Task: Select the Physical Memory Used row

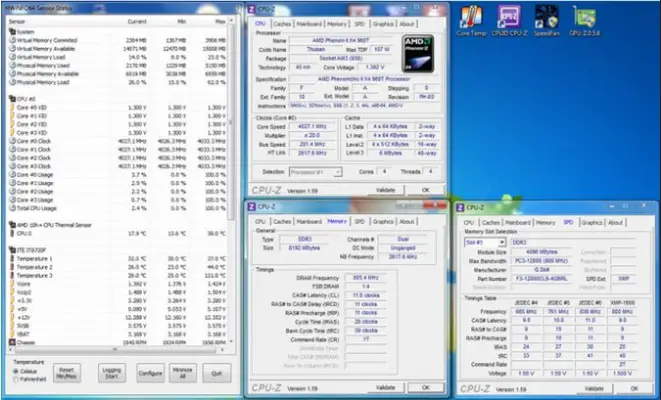Action: [x=118, y=65]
